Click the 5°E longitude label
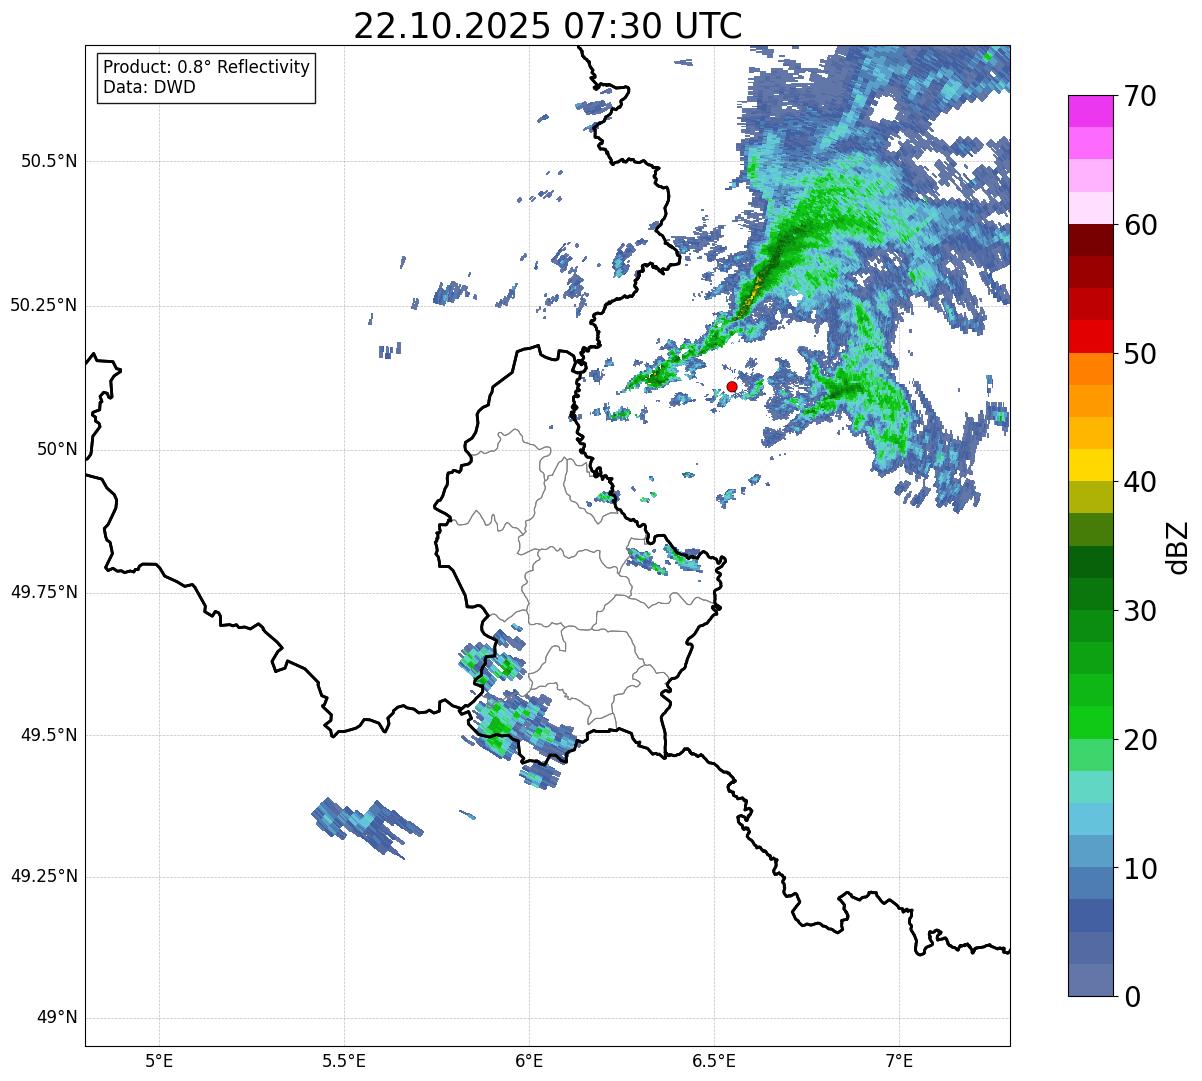1202x1081 pixels. (x=159, y=1060)
